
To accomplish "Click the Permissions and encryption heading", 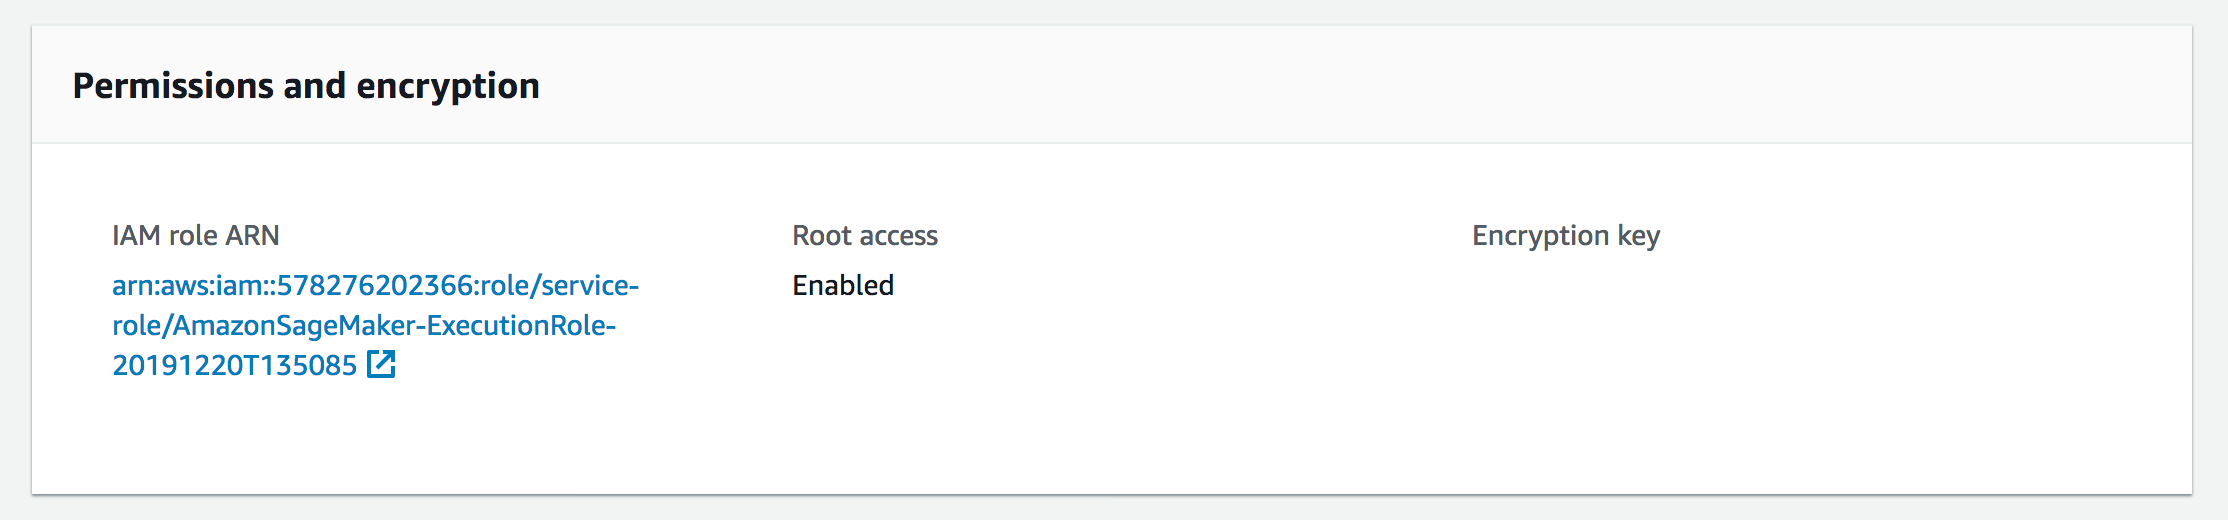I will click(x=306, y=86).
